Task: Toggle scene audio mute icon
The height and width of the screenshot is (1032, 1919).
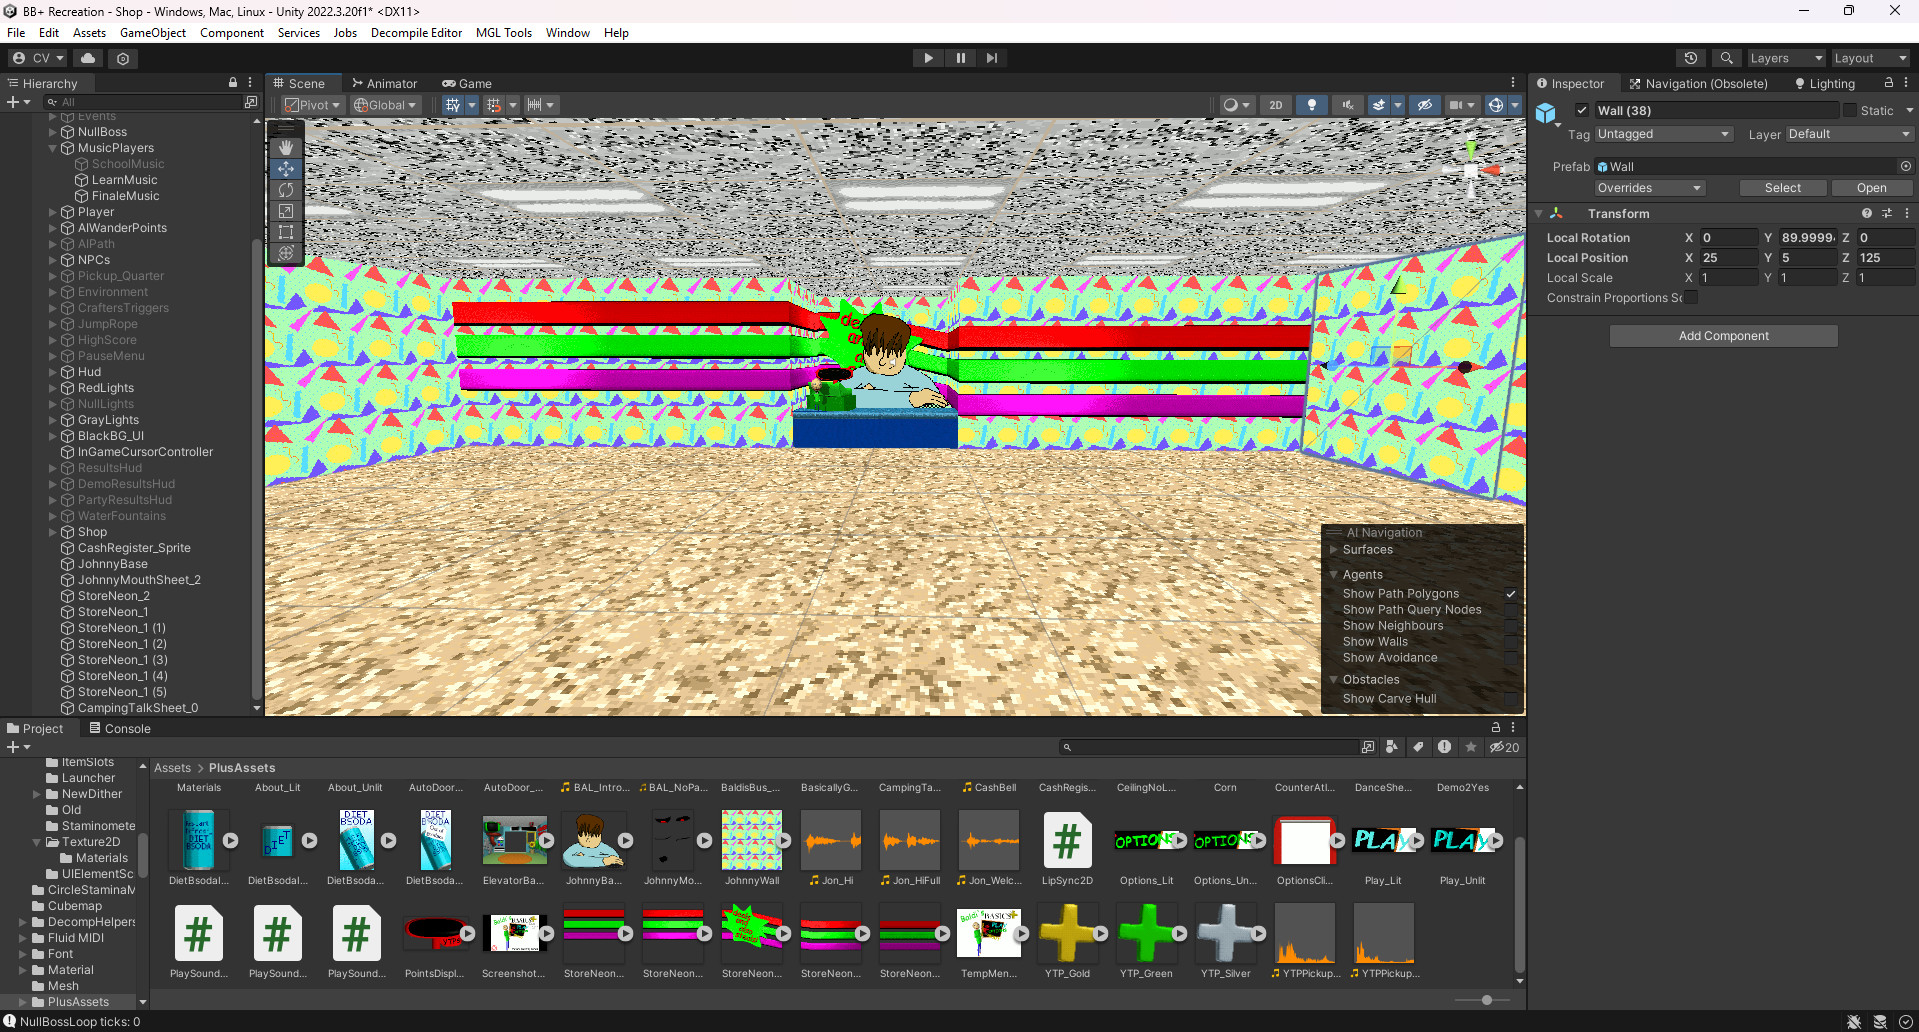Action: pos(1348,105)
